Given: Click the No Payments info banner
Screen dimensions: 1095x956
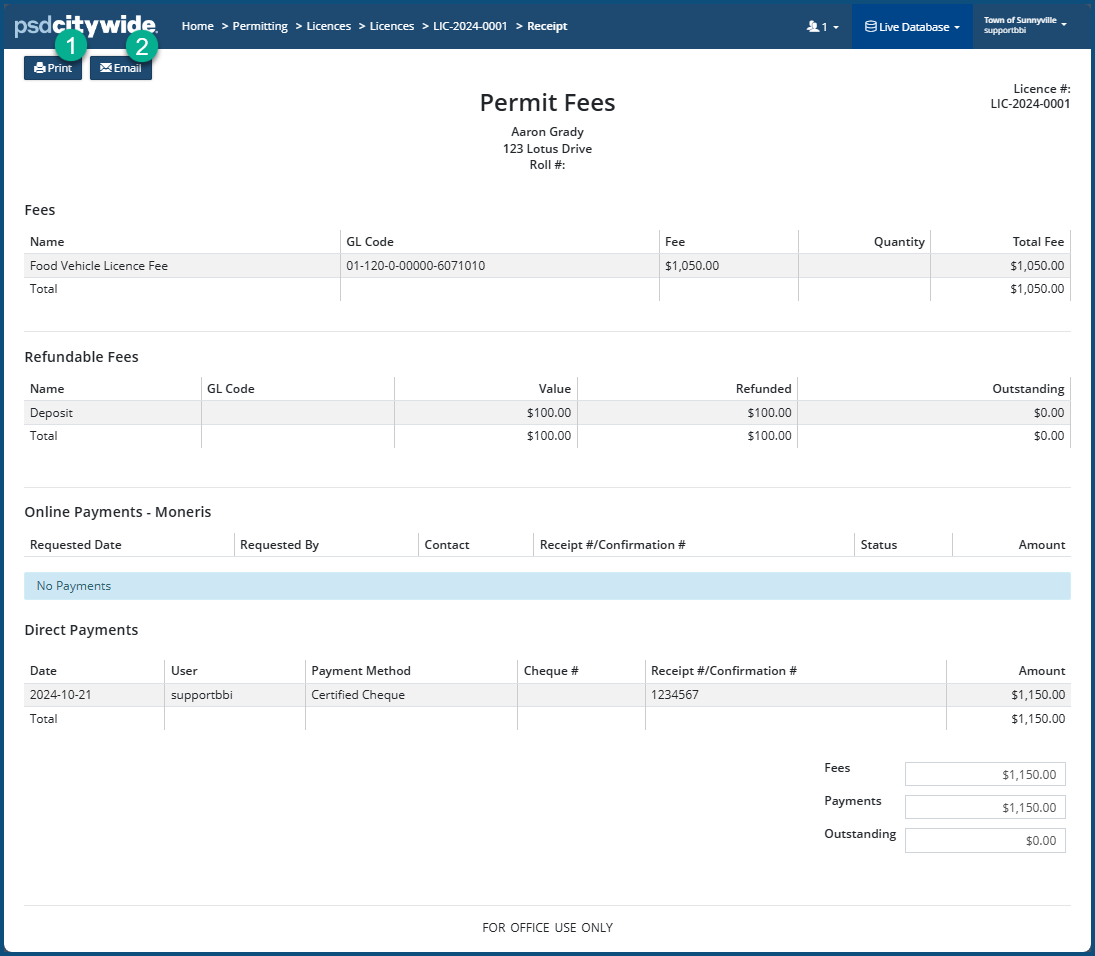Looking at the screenshot, I should pos(546,586).
